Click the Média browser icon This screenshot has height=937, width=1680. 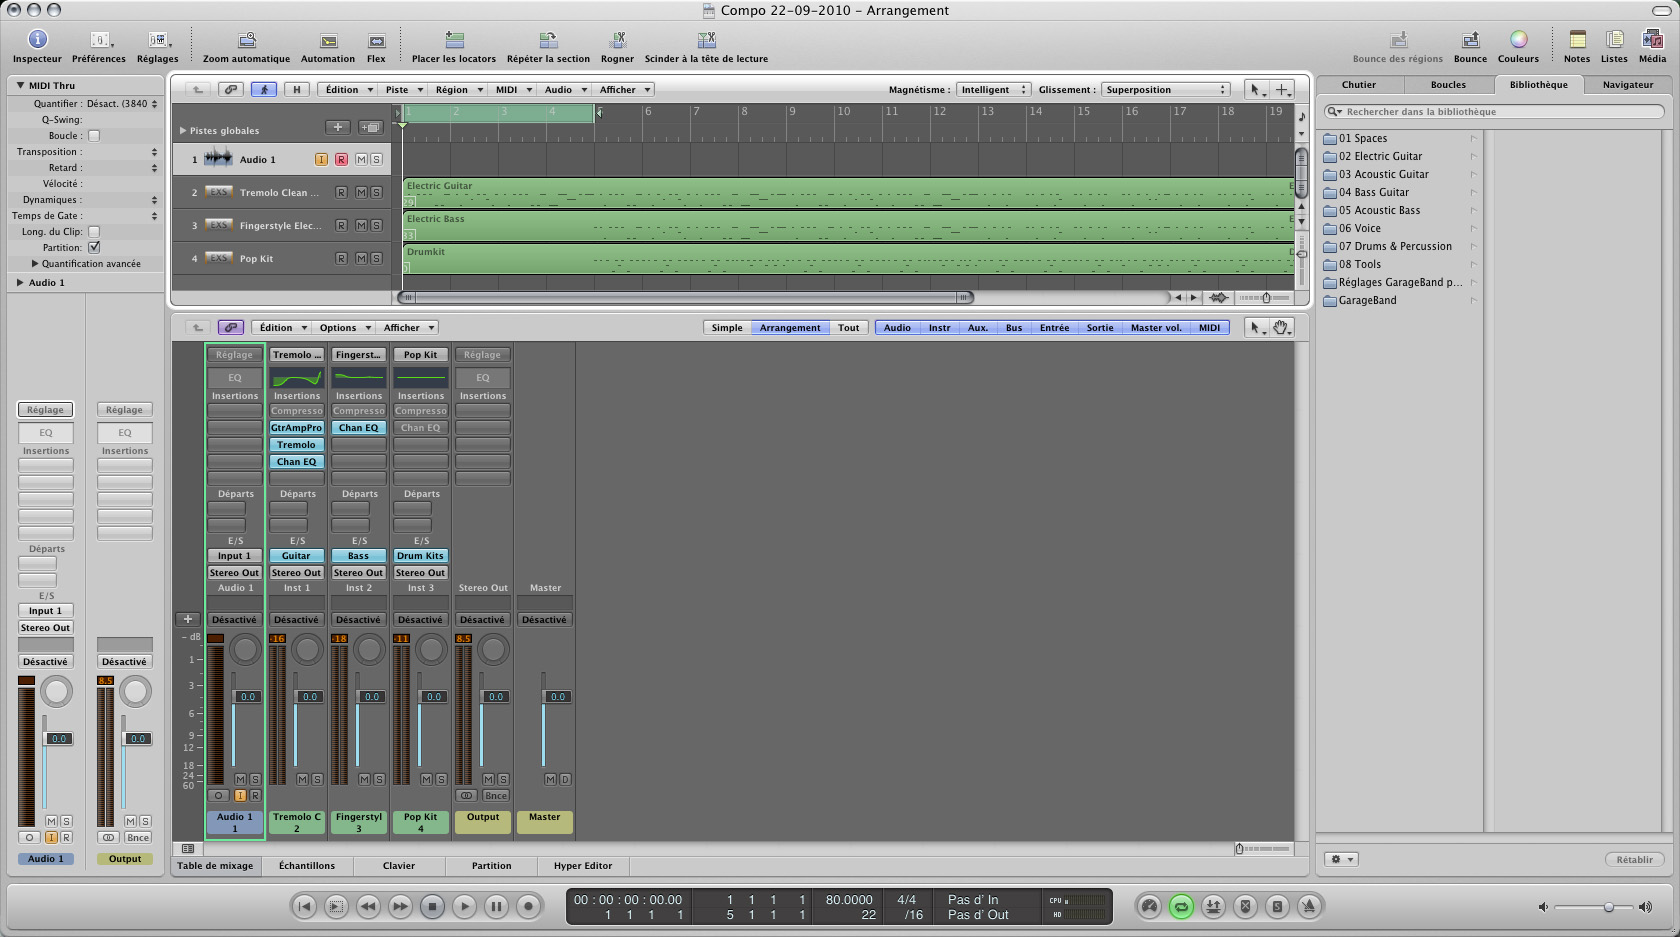click(x=1652, y=40)
